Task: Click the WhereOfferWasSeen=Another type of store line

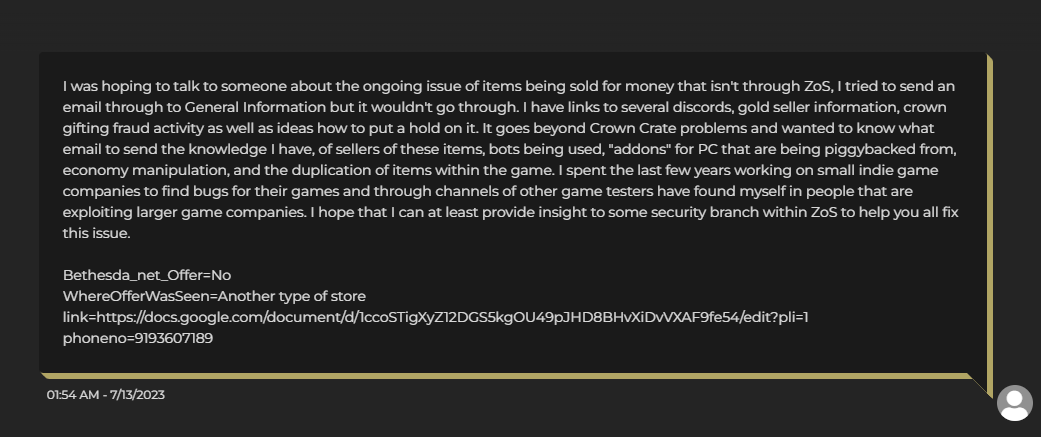Action: pyautogui.click(x=214, y=296)
